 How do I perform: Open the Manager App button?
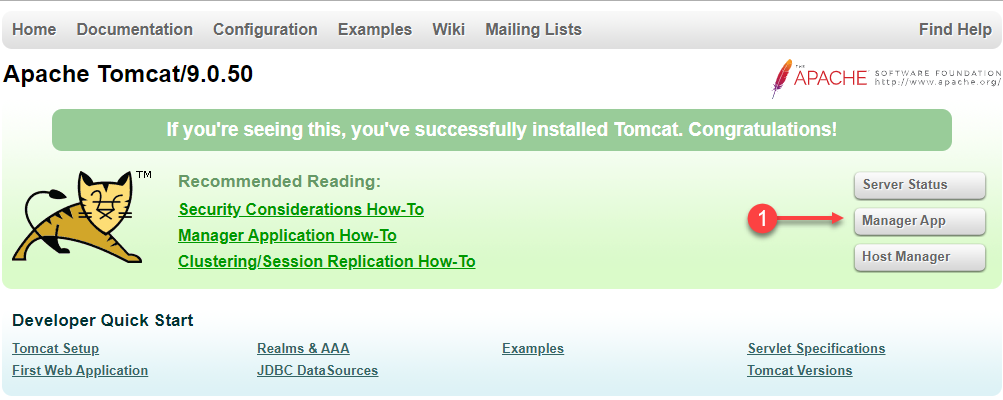click(919, 221)
